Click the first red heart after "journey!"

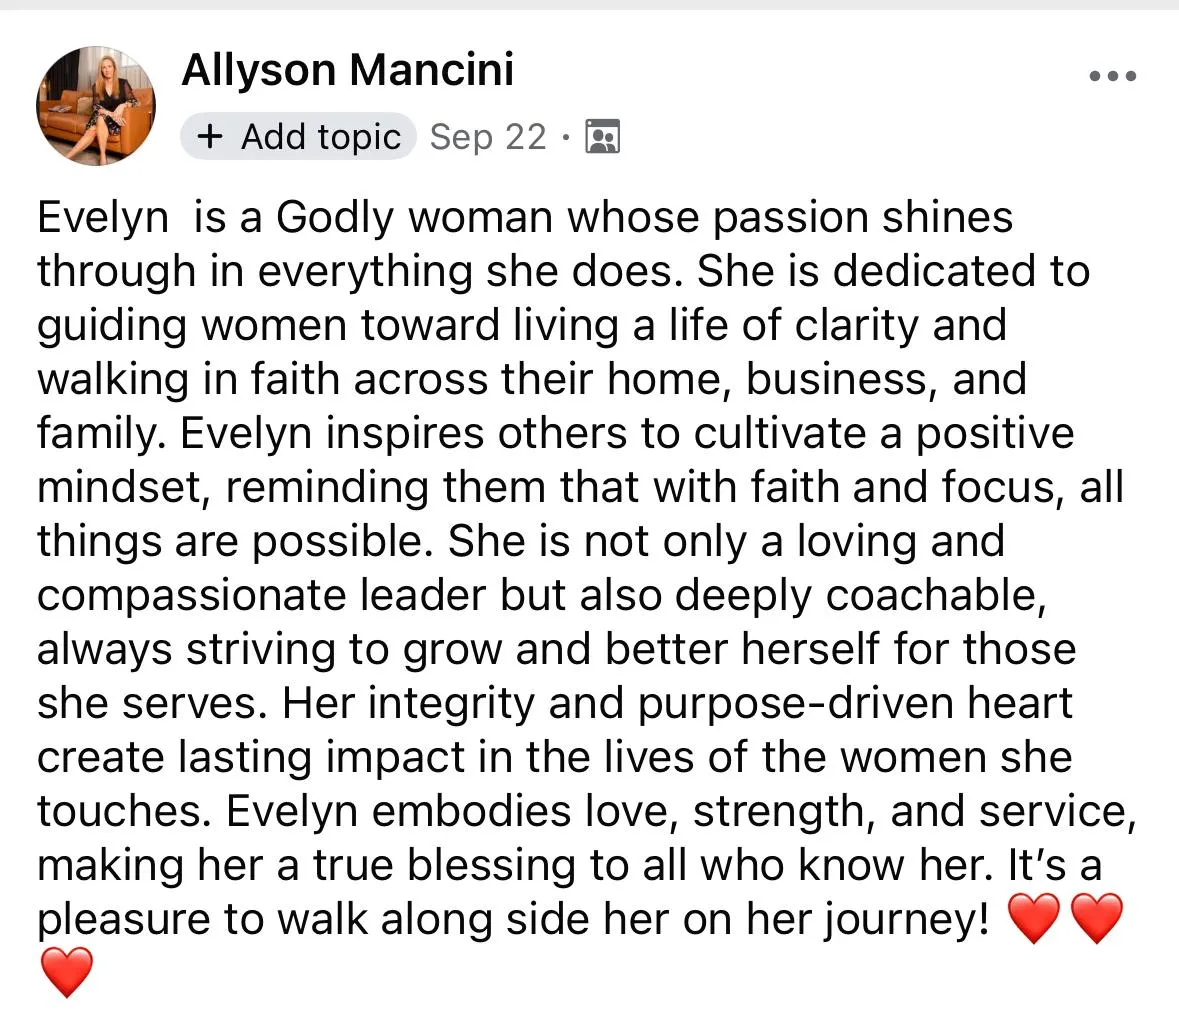tap(1034, 919)
